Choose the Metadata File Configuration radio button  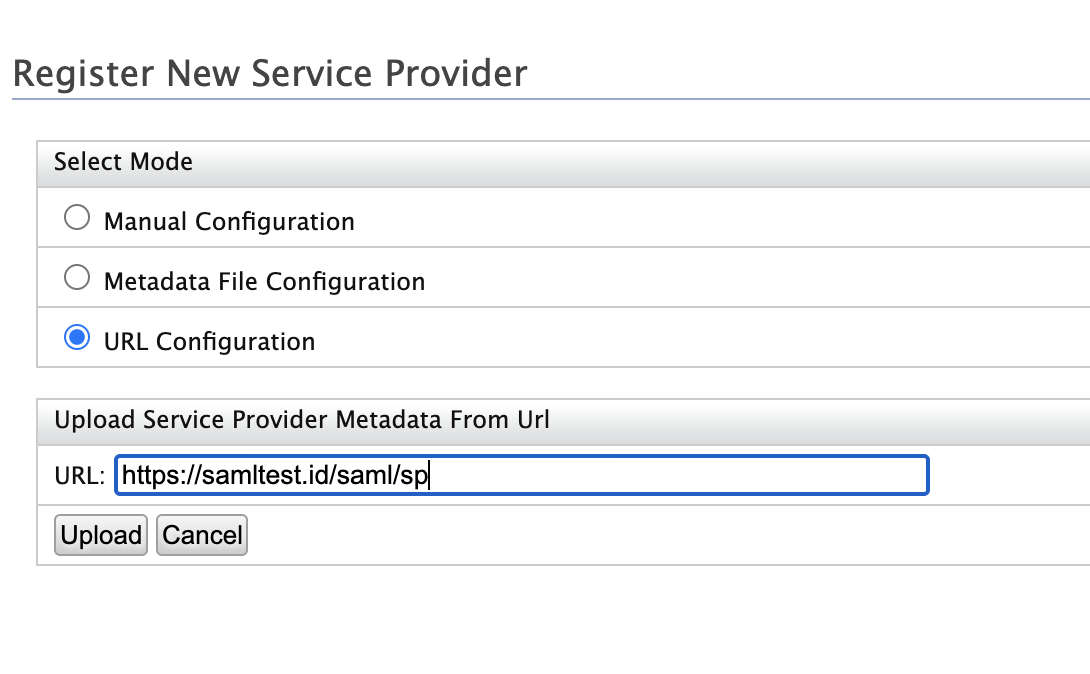(77, 279)
